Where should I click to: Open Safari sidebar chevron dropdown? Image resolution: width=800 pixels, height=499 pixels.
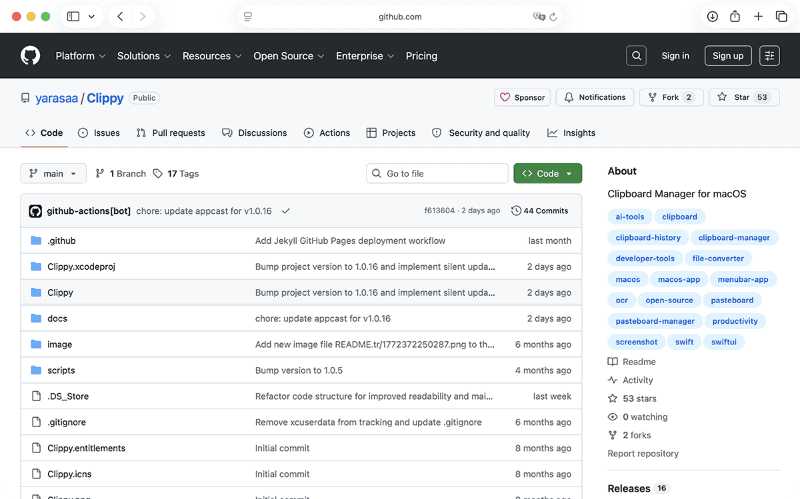pyautogui.click(x=91, y=16)
